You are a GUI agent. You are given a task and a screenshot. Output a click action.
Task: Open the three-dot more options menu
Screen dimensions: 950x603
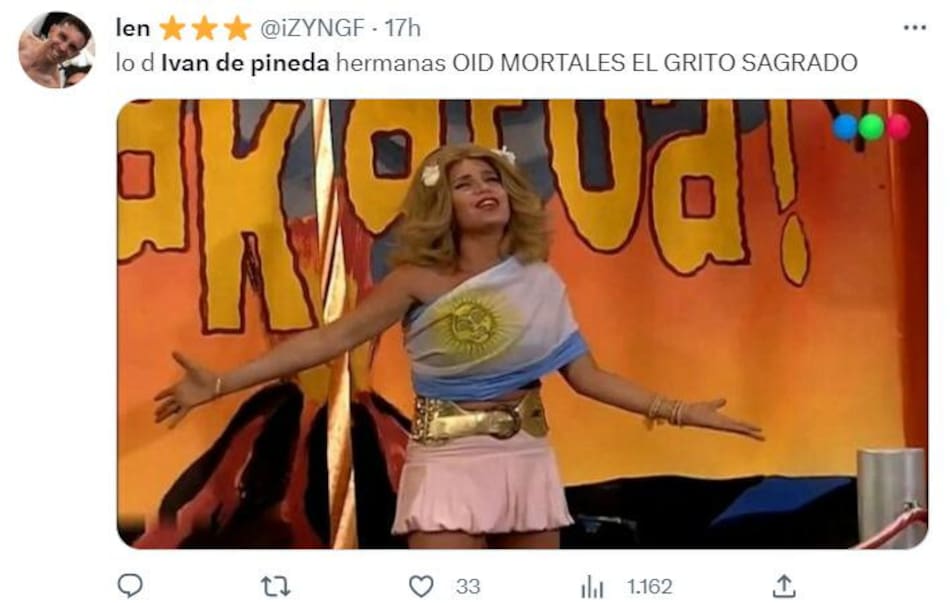click(x=914, y=27)
